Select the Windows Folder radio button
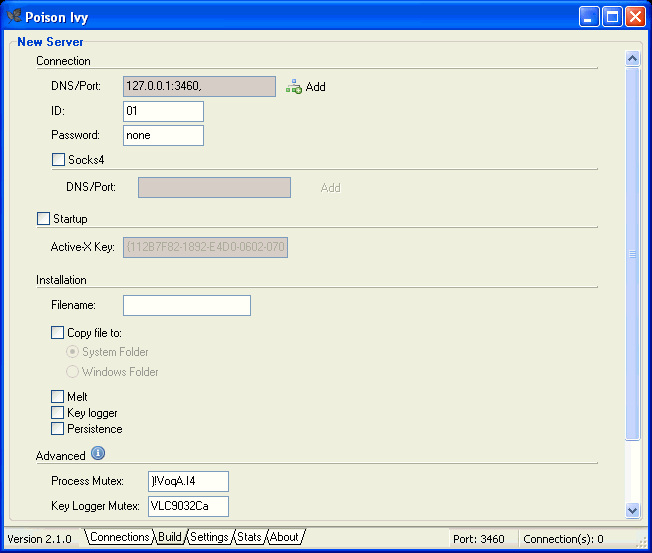This screenshot has height=553, width=652. (73, 372)
